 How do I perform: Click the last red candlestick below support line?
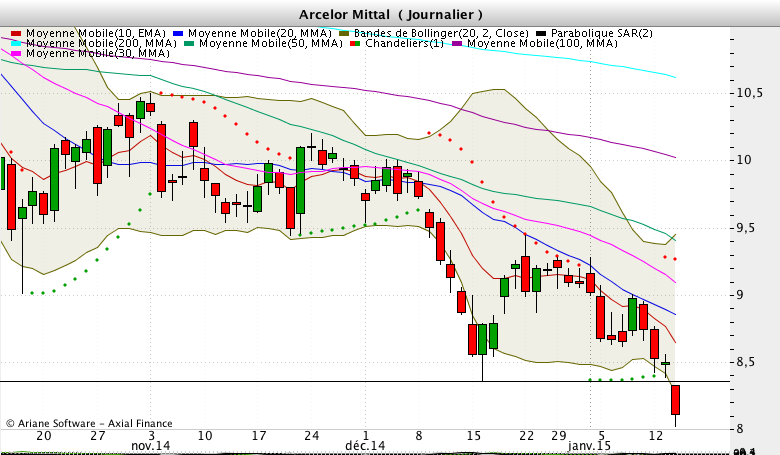[676, 400]
